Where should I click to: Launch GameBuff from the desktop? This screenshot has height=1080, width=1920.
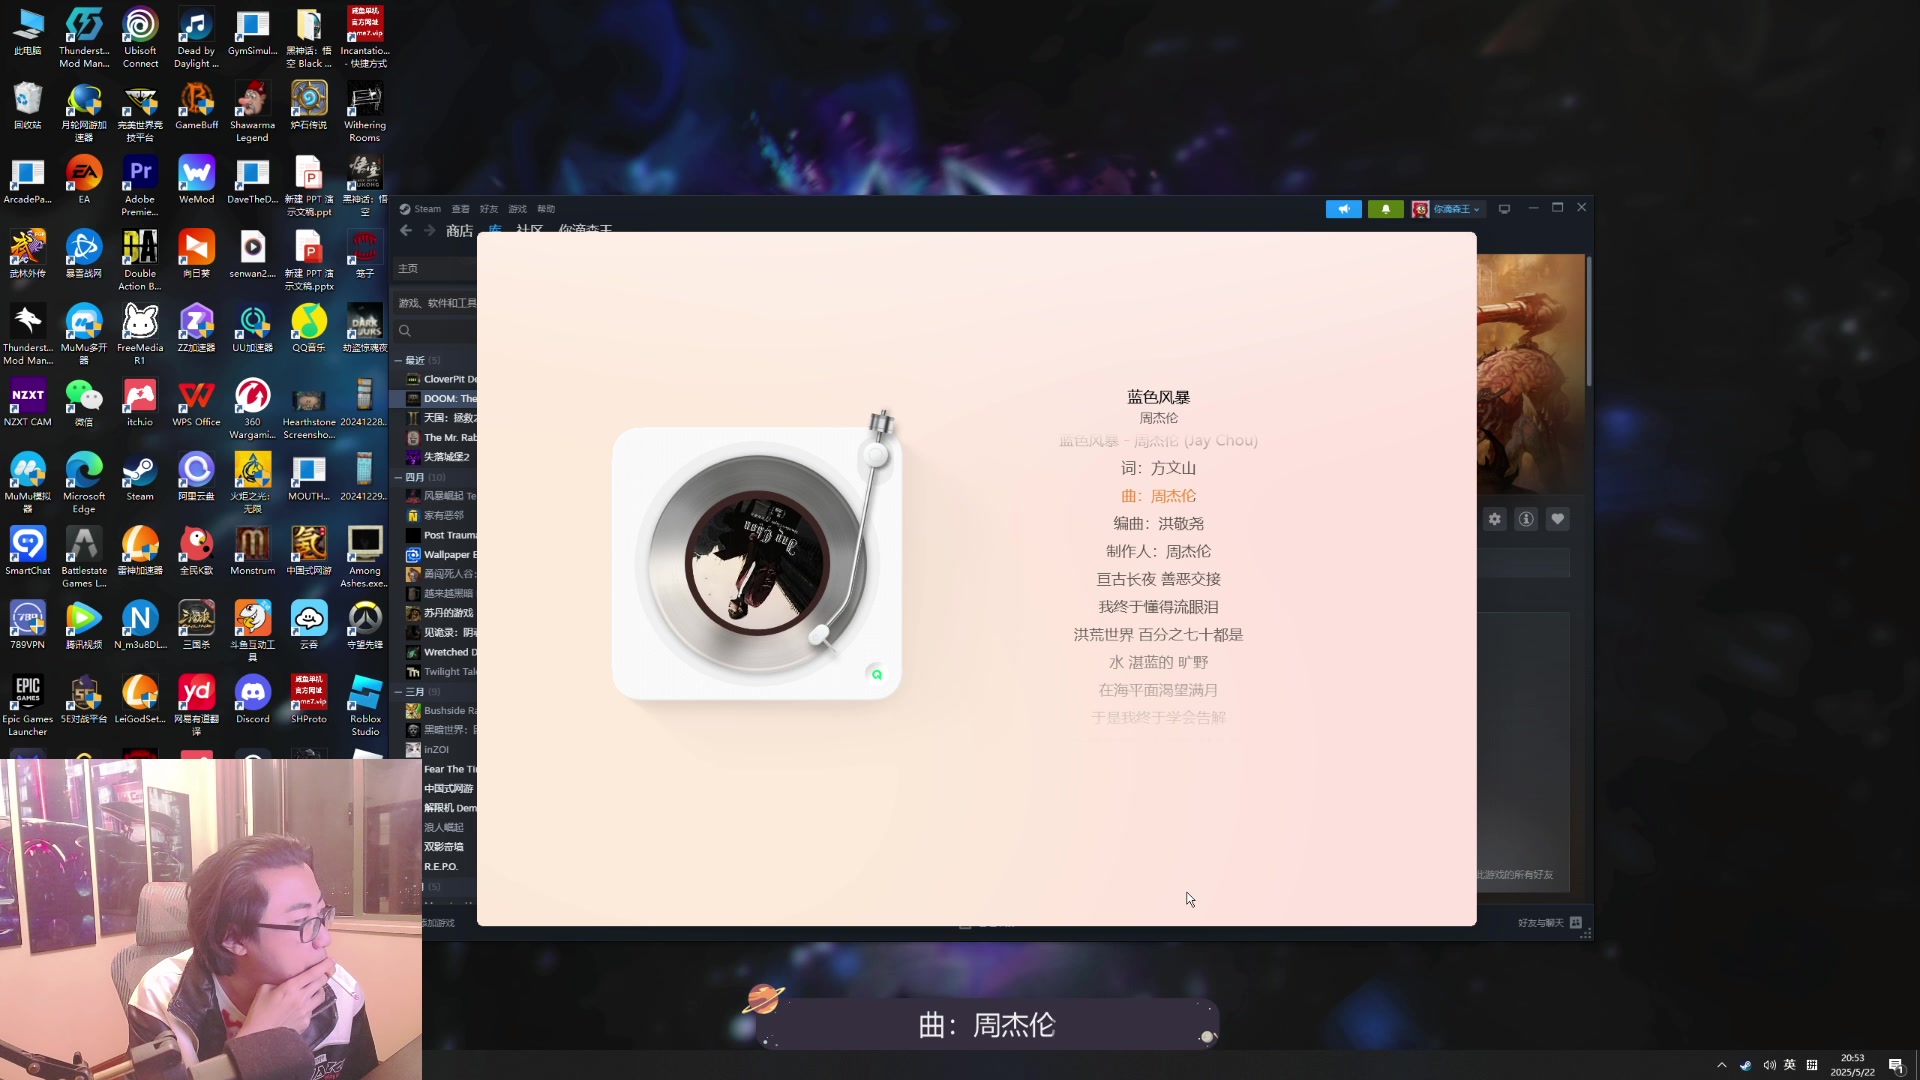coord(196,107)
